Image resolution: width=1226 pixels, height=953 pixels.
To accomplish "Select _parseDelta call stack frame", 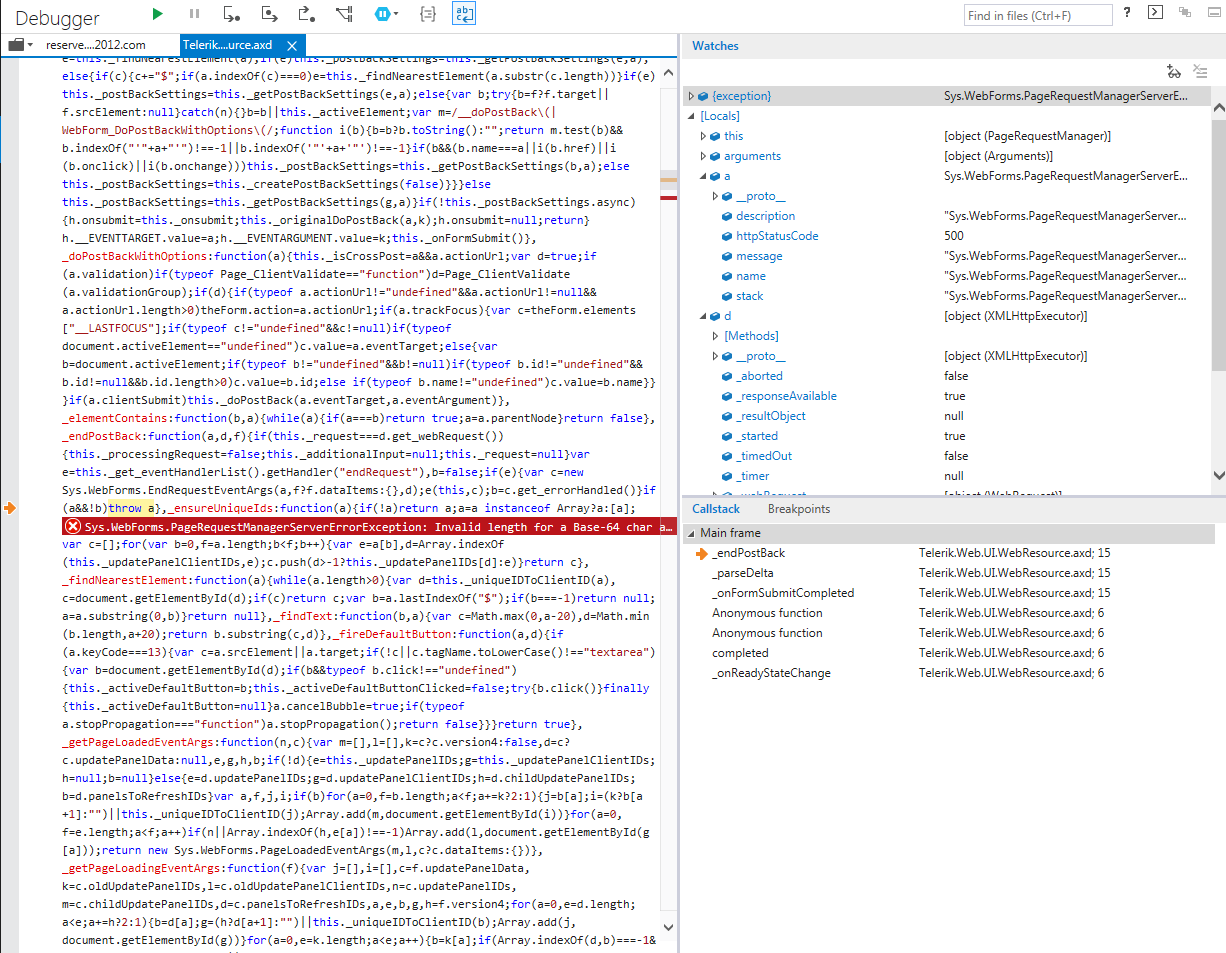I will pyautogui.click(x=947, y=573).
